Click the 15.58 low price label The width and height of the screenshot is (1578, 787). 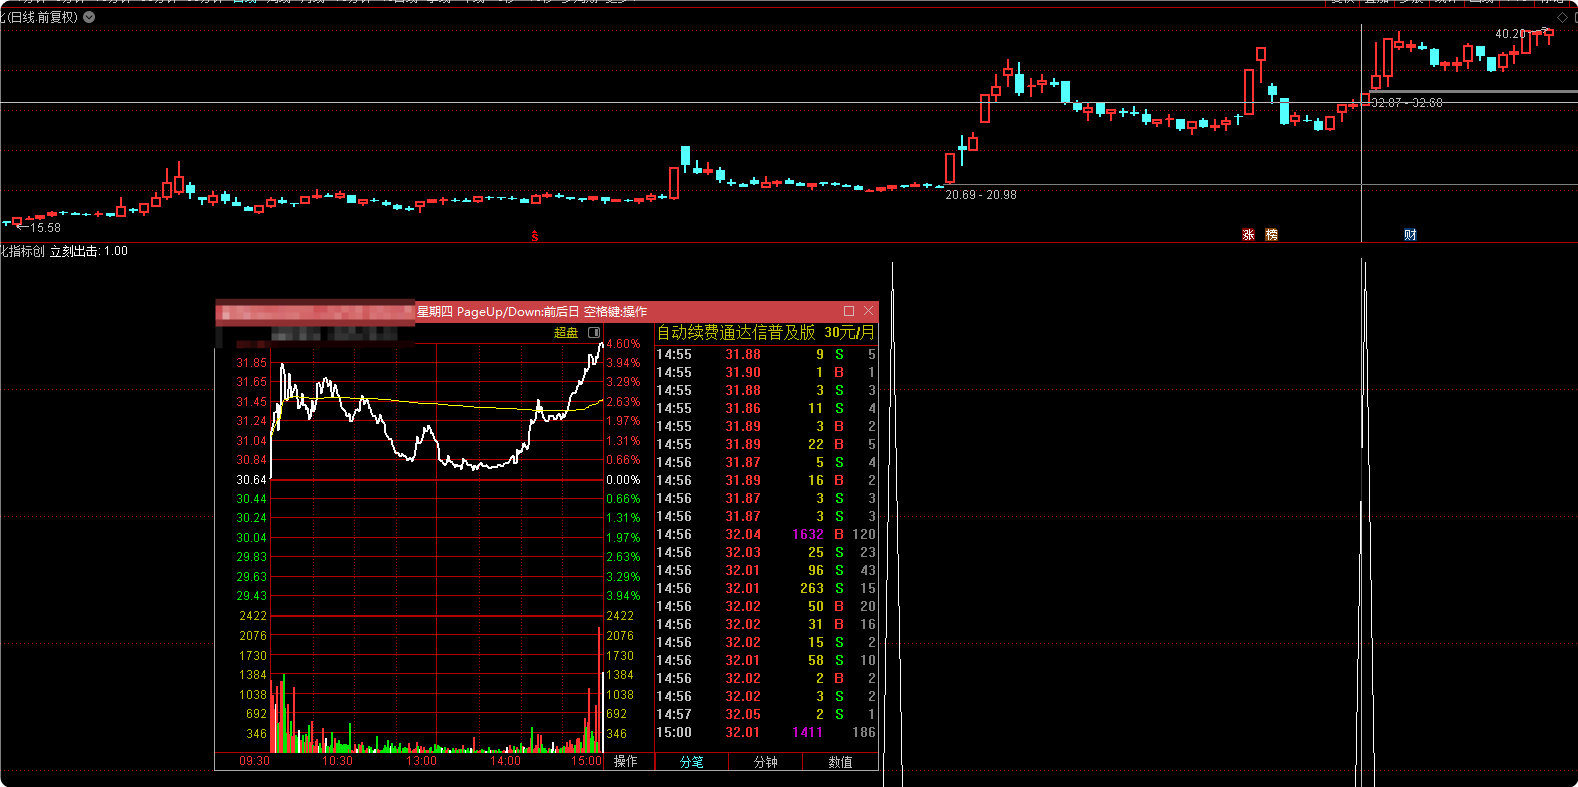[x=45, y=228]
